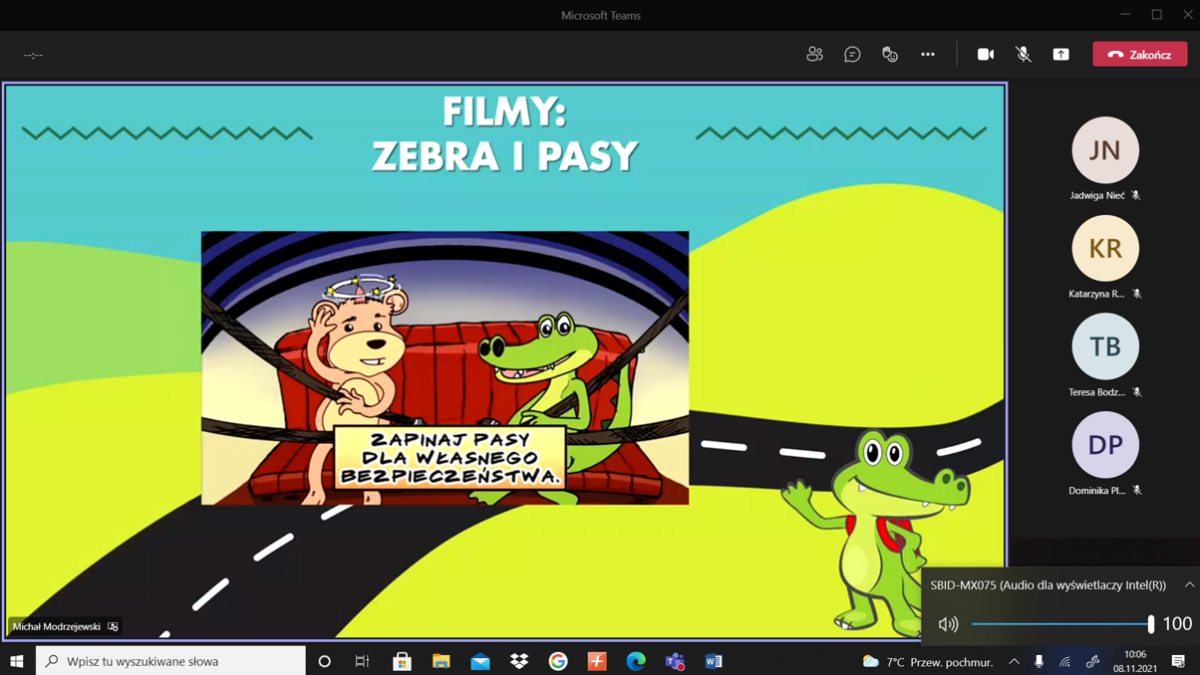Click the Windows search input field

[x=170, y=661]
